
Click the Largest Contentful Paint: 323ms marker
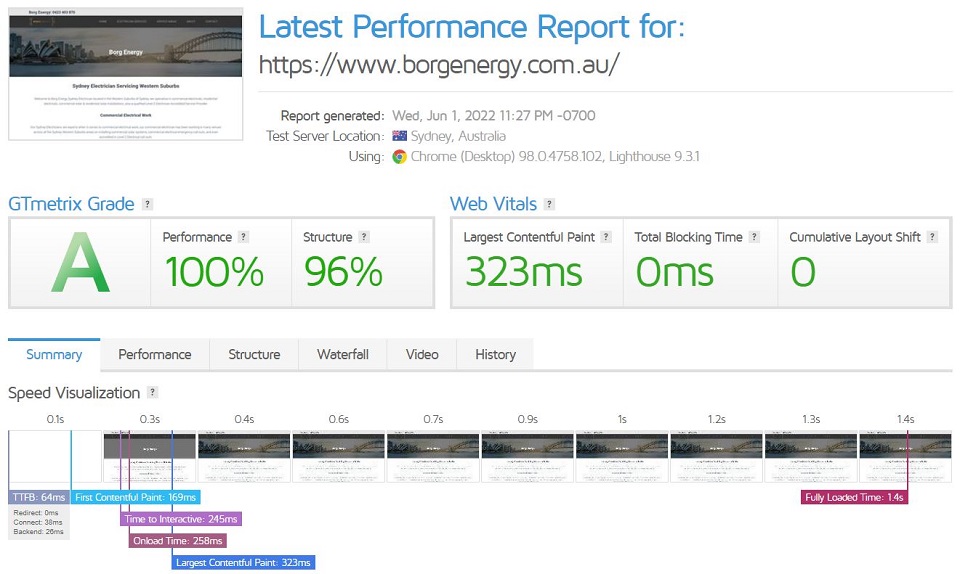tap(243, 562)
